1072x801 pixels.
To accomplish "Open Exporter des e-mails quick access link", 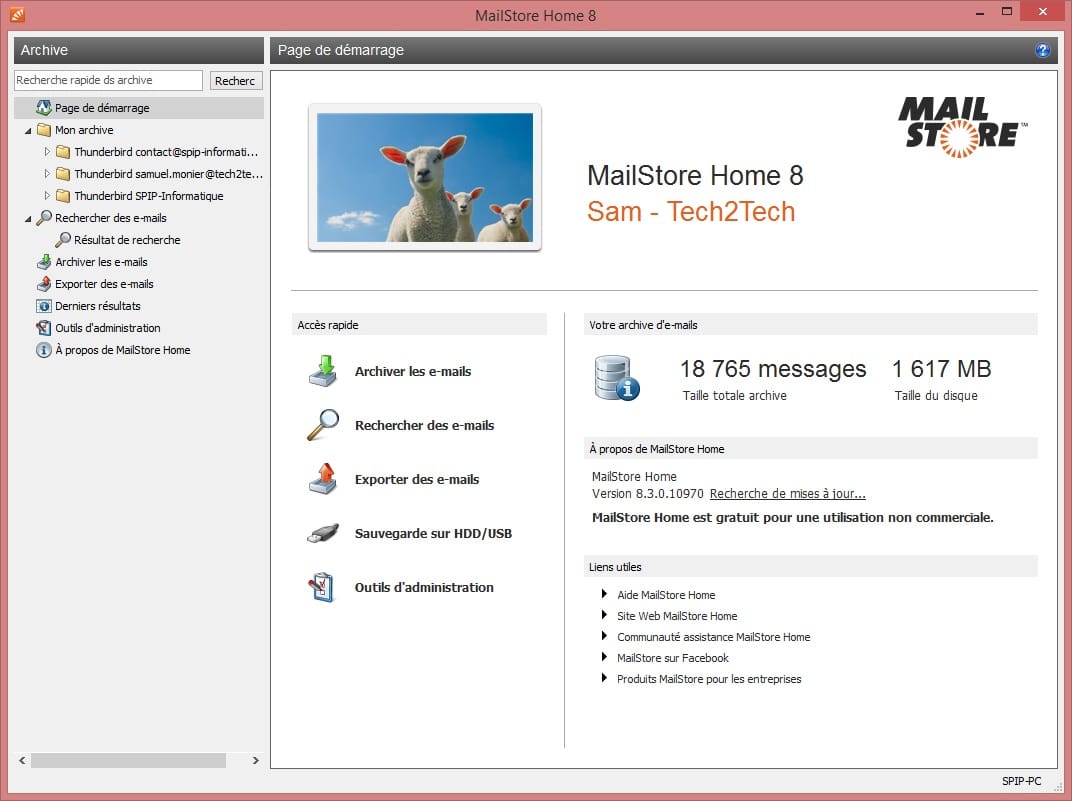I will click(x=417, y=479).
